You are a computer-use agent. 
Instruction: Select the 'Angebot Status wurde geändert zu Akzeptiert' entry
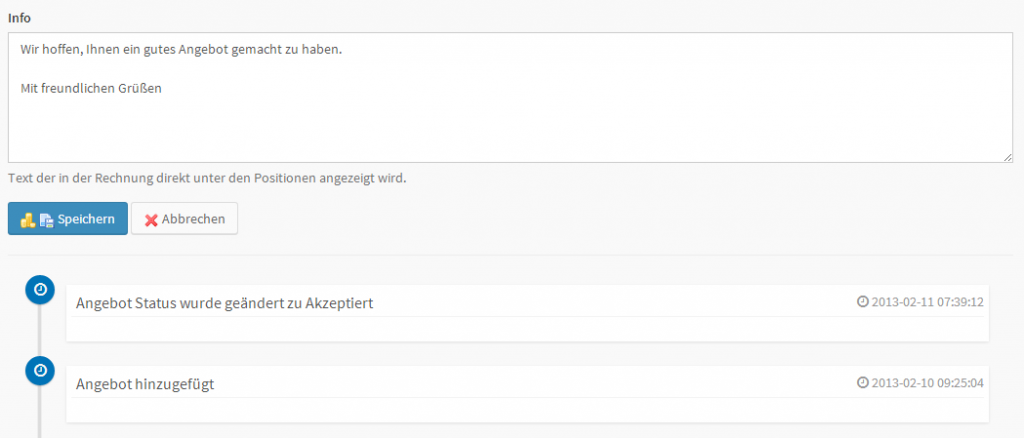pyautogui.click(x=225, y=303)
